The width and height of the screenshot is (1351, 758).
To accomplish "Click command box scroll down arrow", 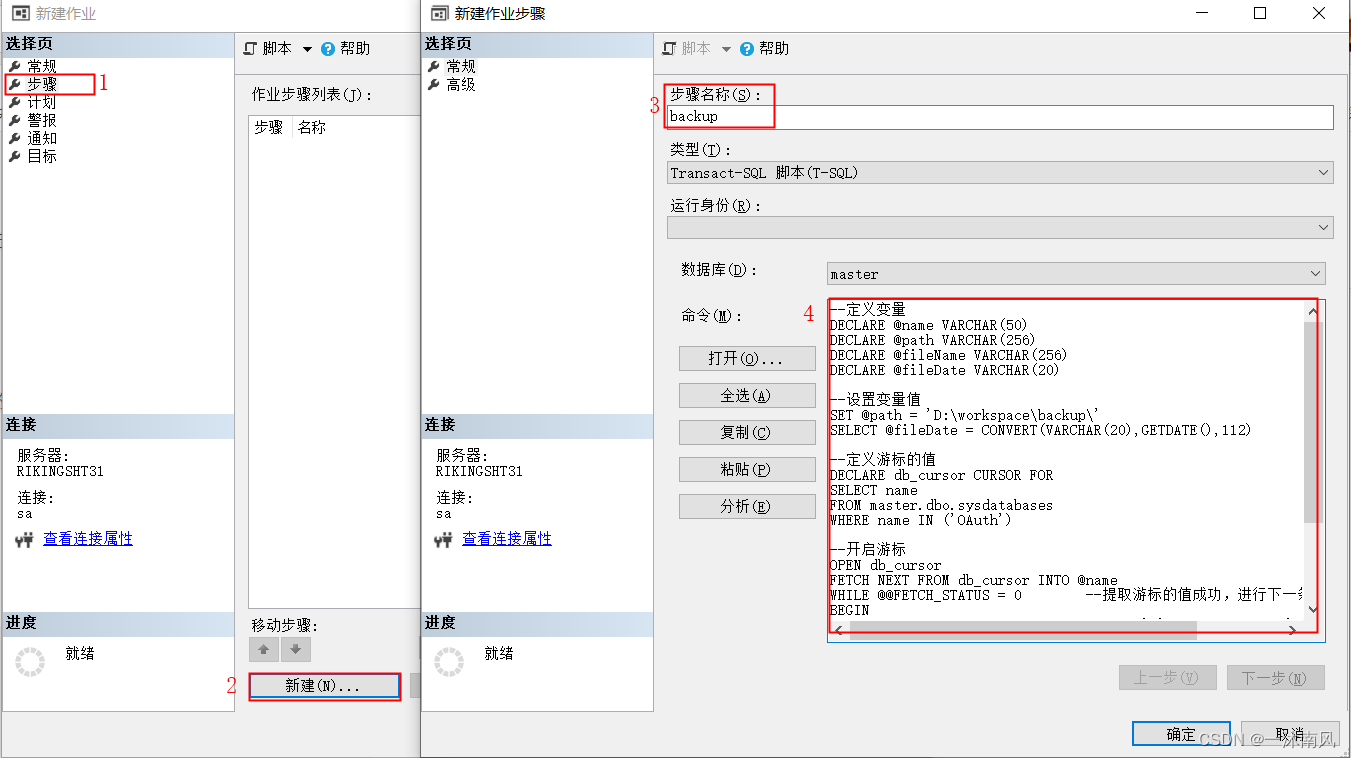I will [1313, 609].
